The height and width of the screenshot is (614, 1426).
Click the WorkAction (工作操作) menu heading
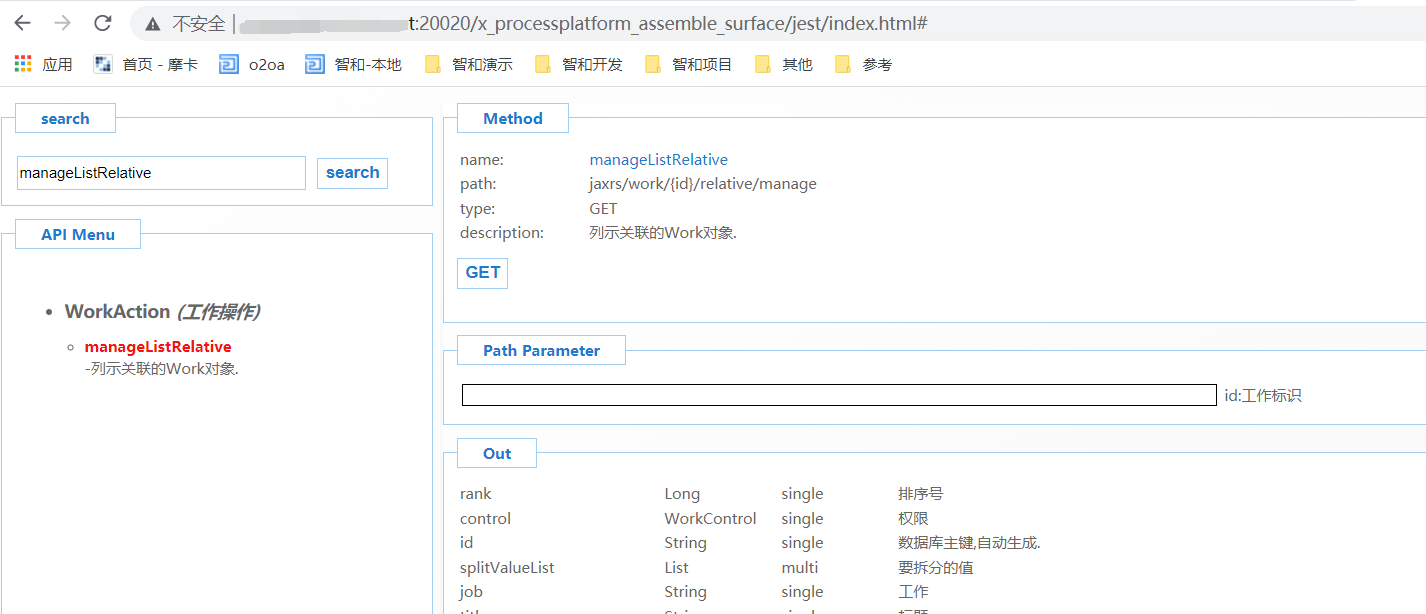point(162,312)
